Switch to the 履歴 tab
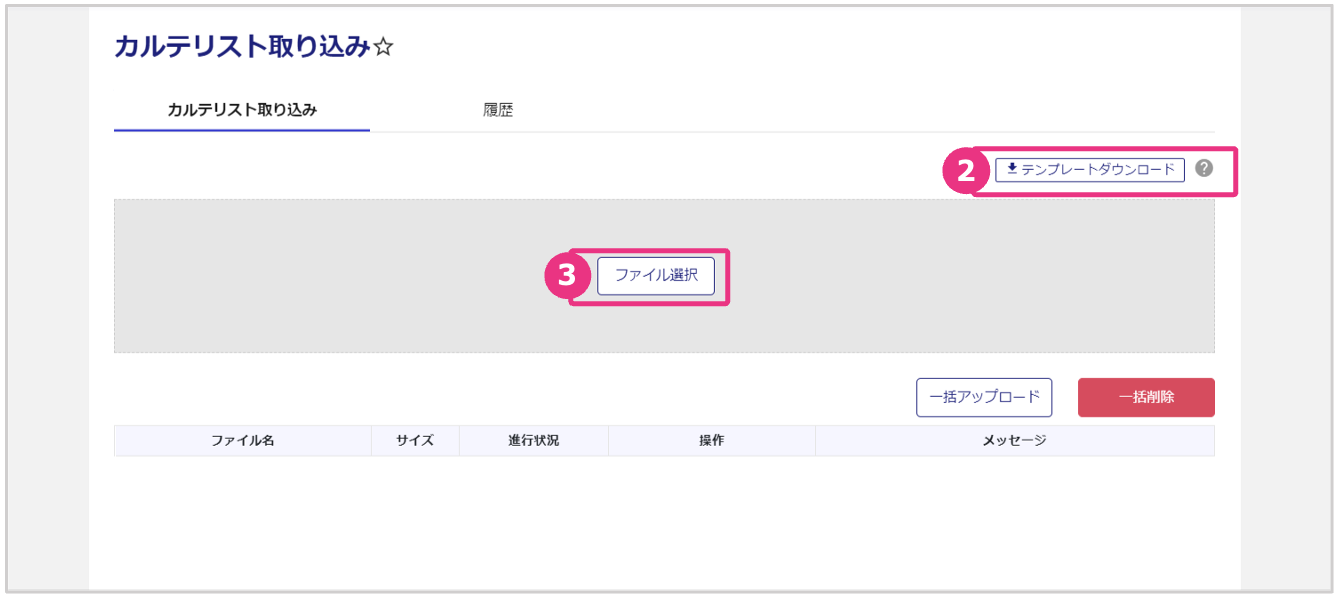 pyautogui.click(x=498, y=110)
